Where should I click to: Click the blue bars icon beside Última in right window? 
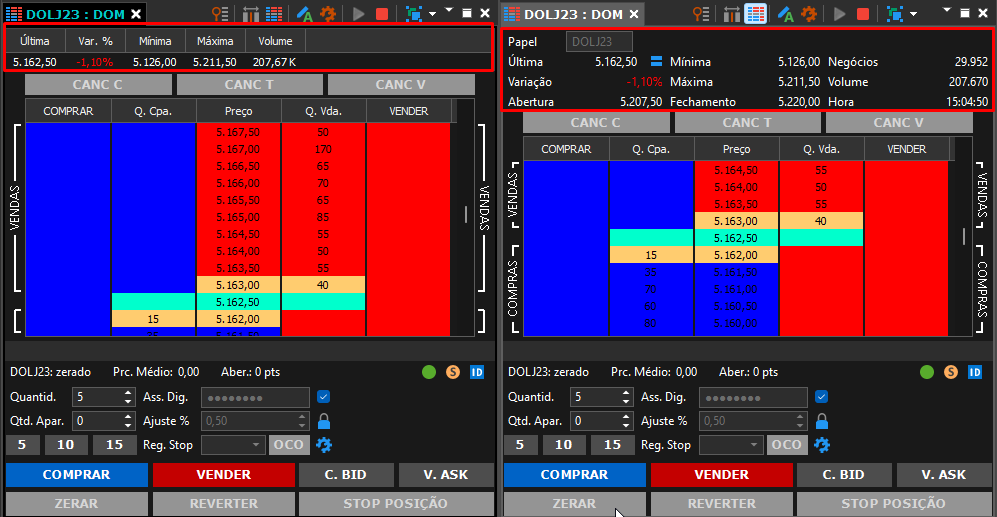tap(656, 62)
